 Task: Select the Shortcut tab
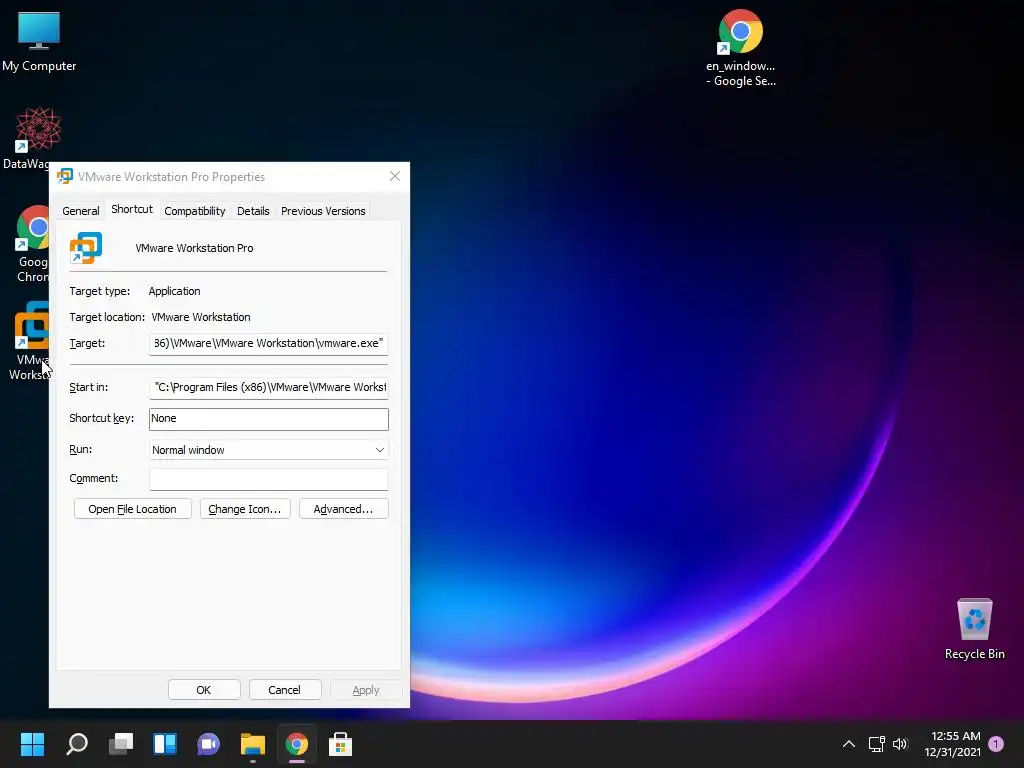(132, 209)
